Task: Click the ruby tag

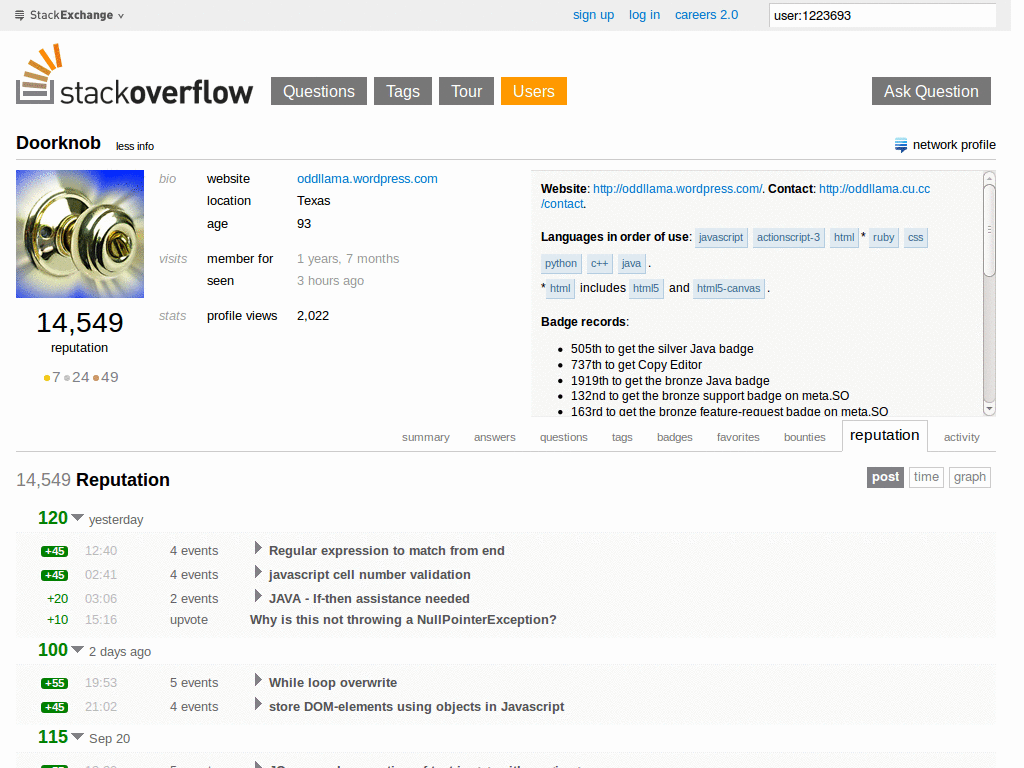Action: pos(884,238)
